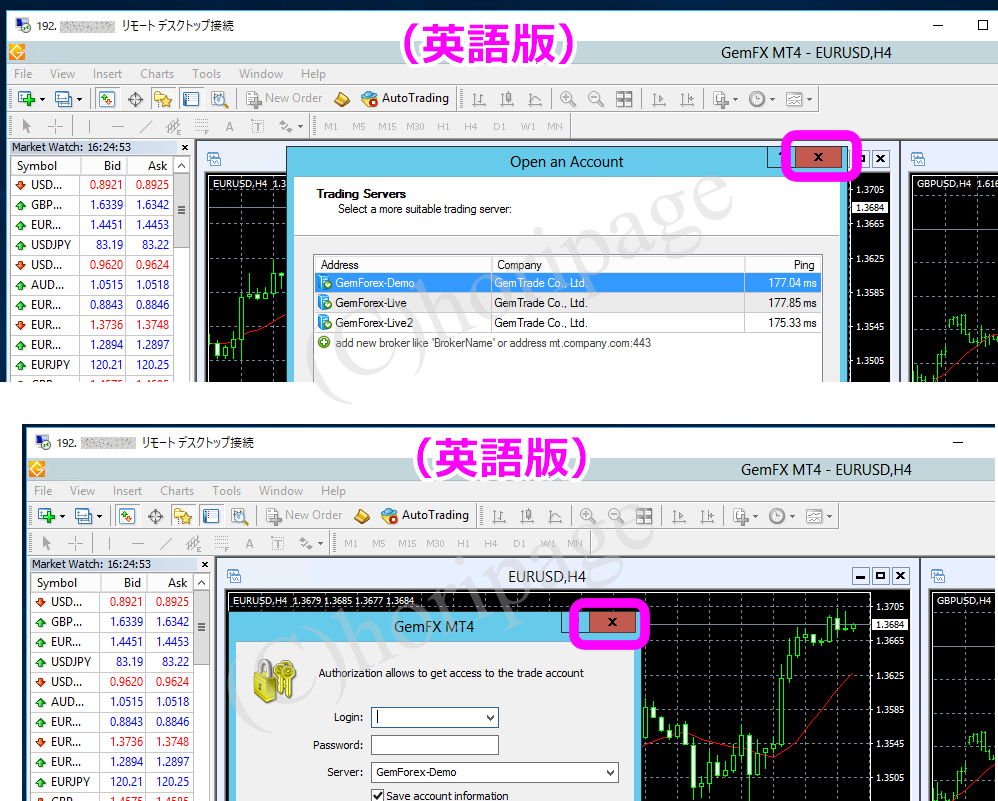Select GemForex-Live2 server row

[568, 323]
